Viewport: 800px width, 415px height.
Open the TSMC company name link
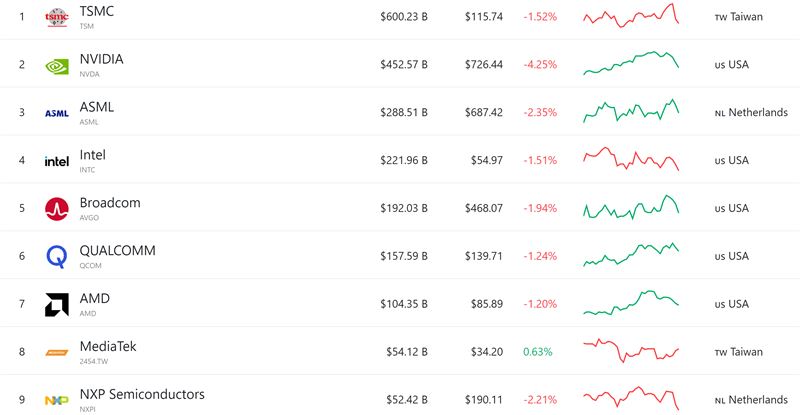pos(96,11)
